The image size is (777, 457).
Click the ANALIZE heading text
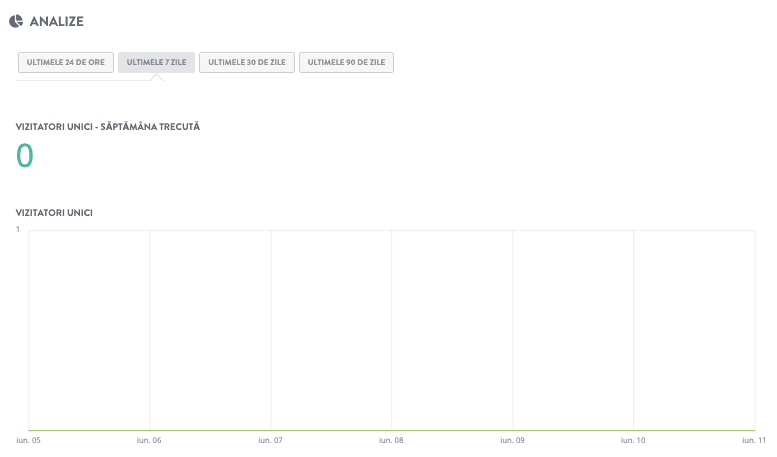tap(56, 21)
